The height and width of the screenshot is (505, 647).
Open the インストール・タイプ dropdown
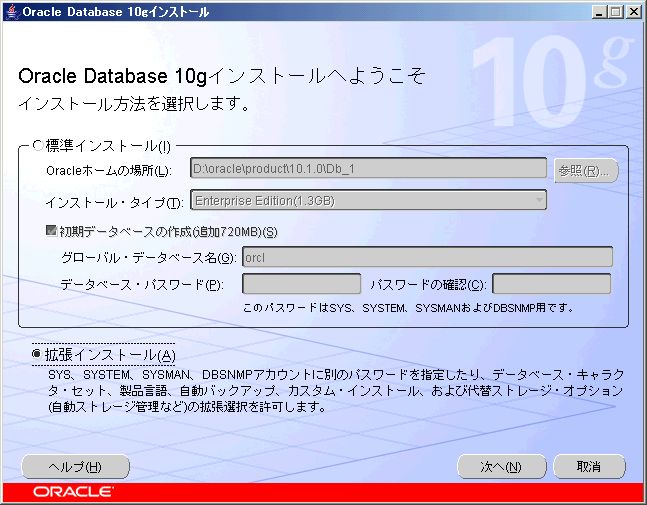click(368, 200)
